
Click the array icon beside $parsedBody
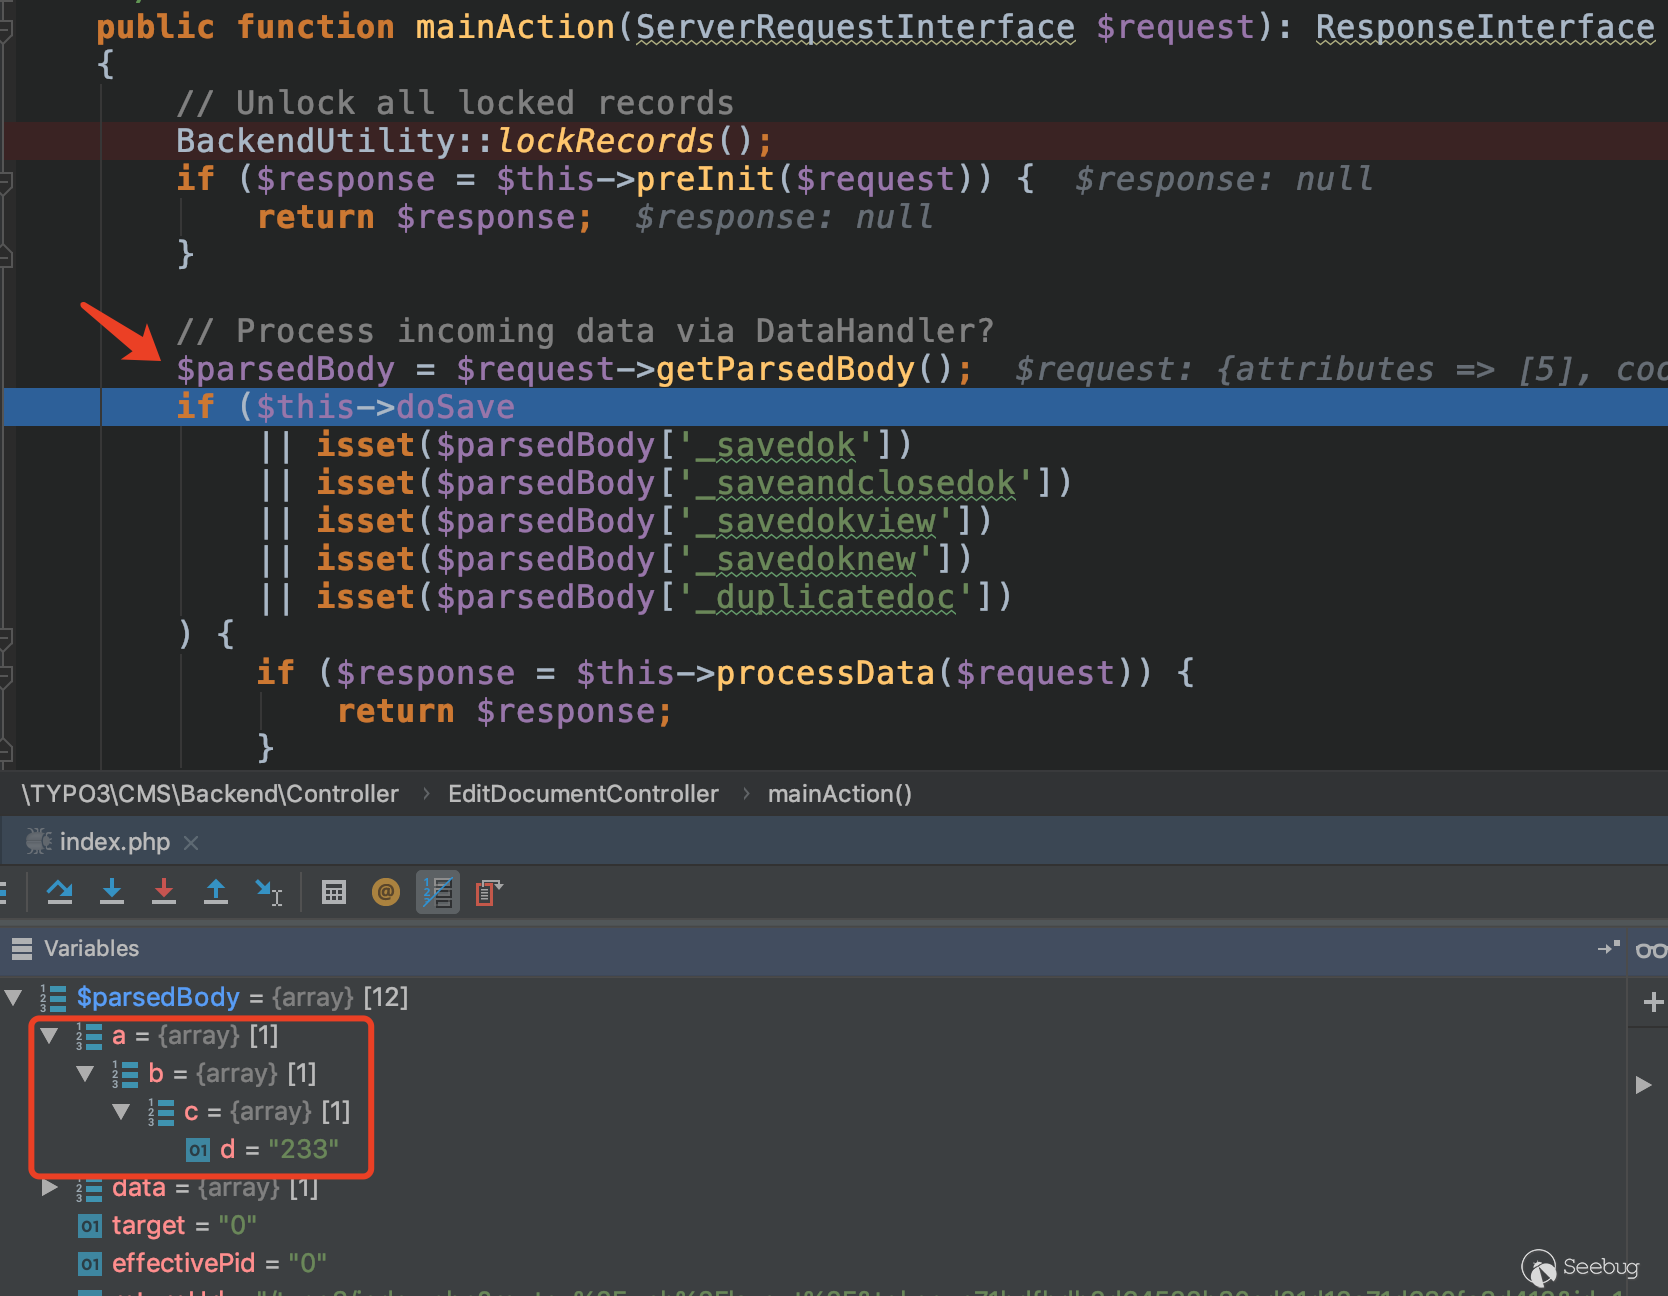[x=53, y=998]
